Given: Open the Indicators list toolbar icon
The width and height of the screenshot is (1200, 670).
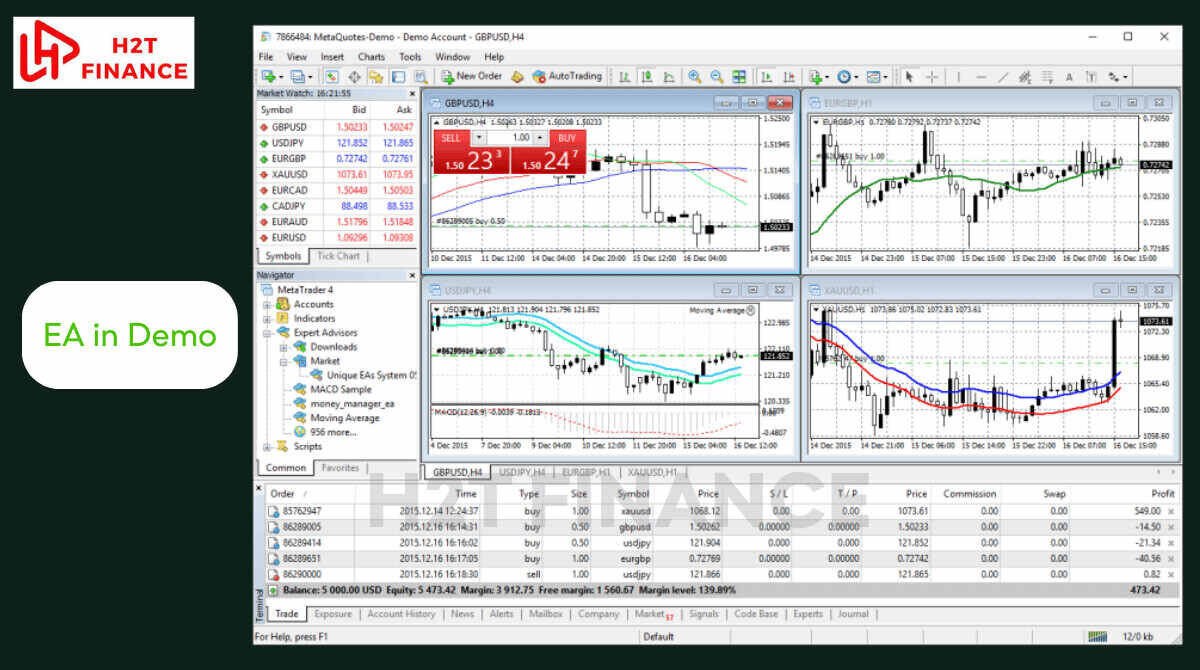Looking at the screenshot, I should (815, 76).
